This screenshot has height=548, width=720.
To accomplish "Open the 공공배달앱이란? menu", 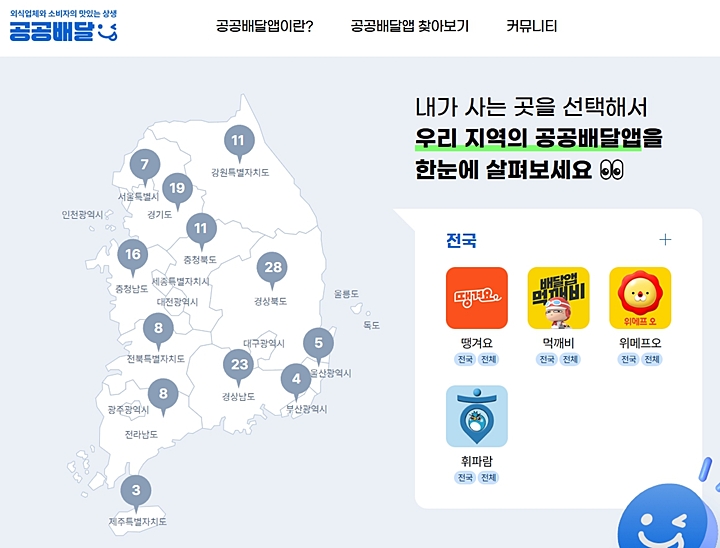I will click(264, 26).
